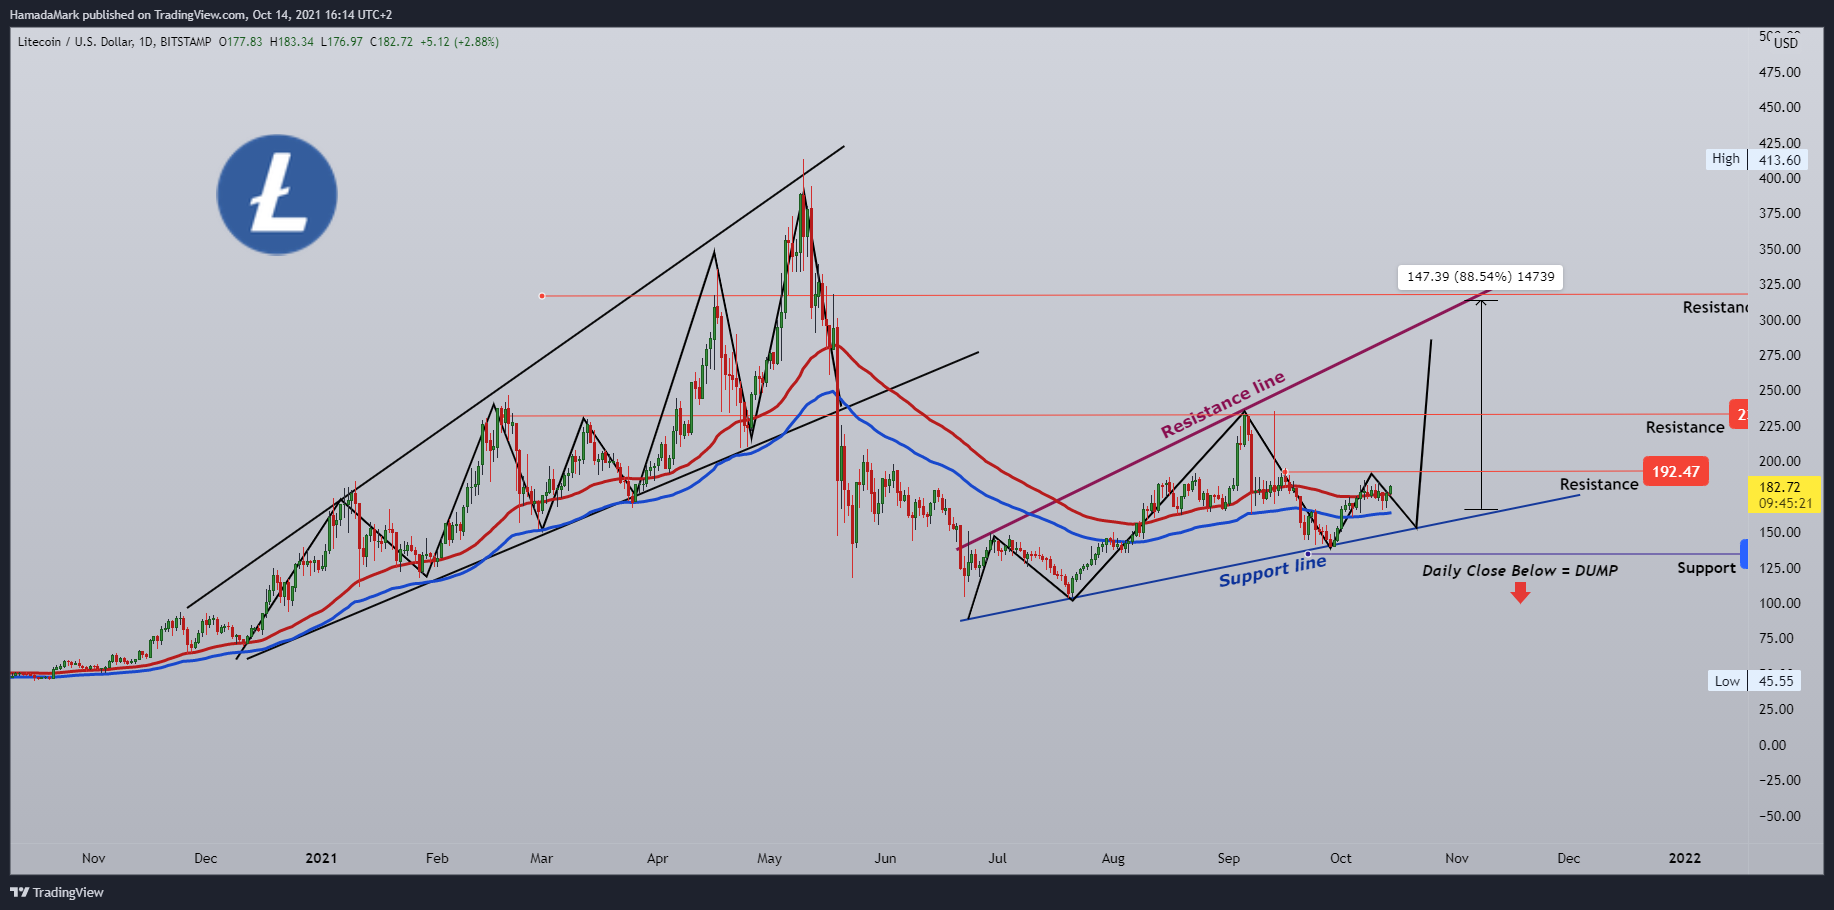Click the L176.97 low value in header
The height and width of the screenshot is (910, 1834).
[x=342, y=42]
